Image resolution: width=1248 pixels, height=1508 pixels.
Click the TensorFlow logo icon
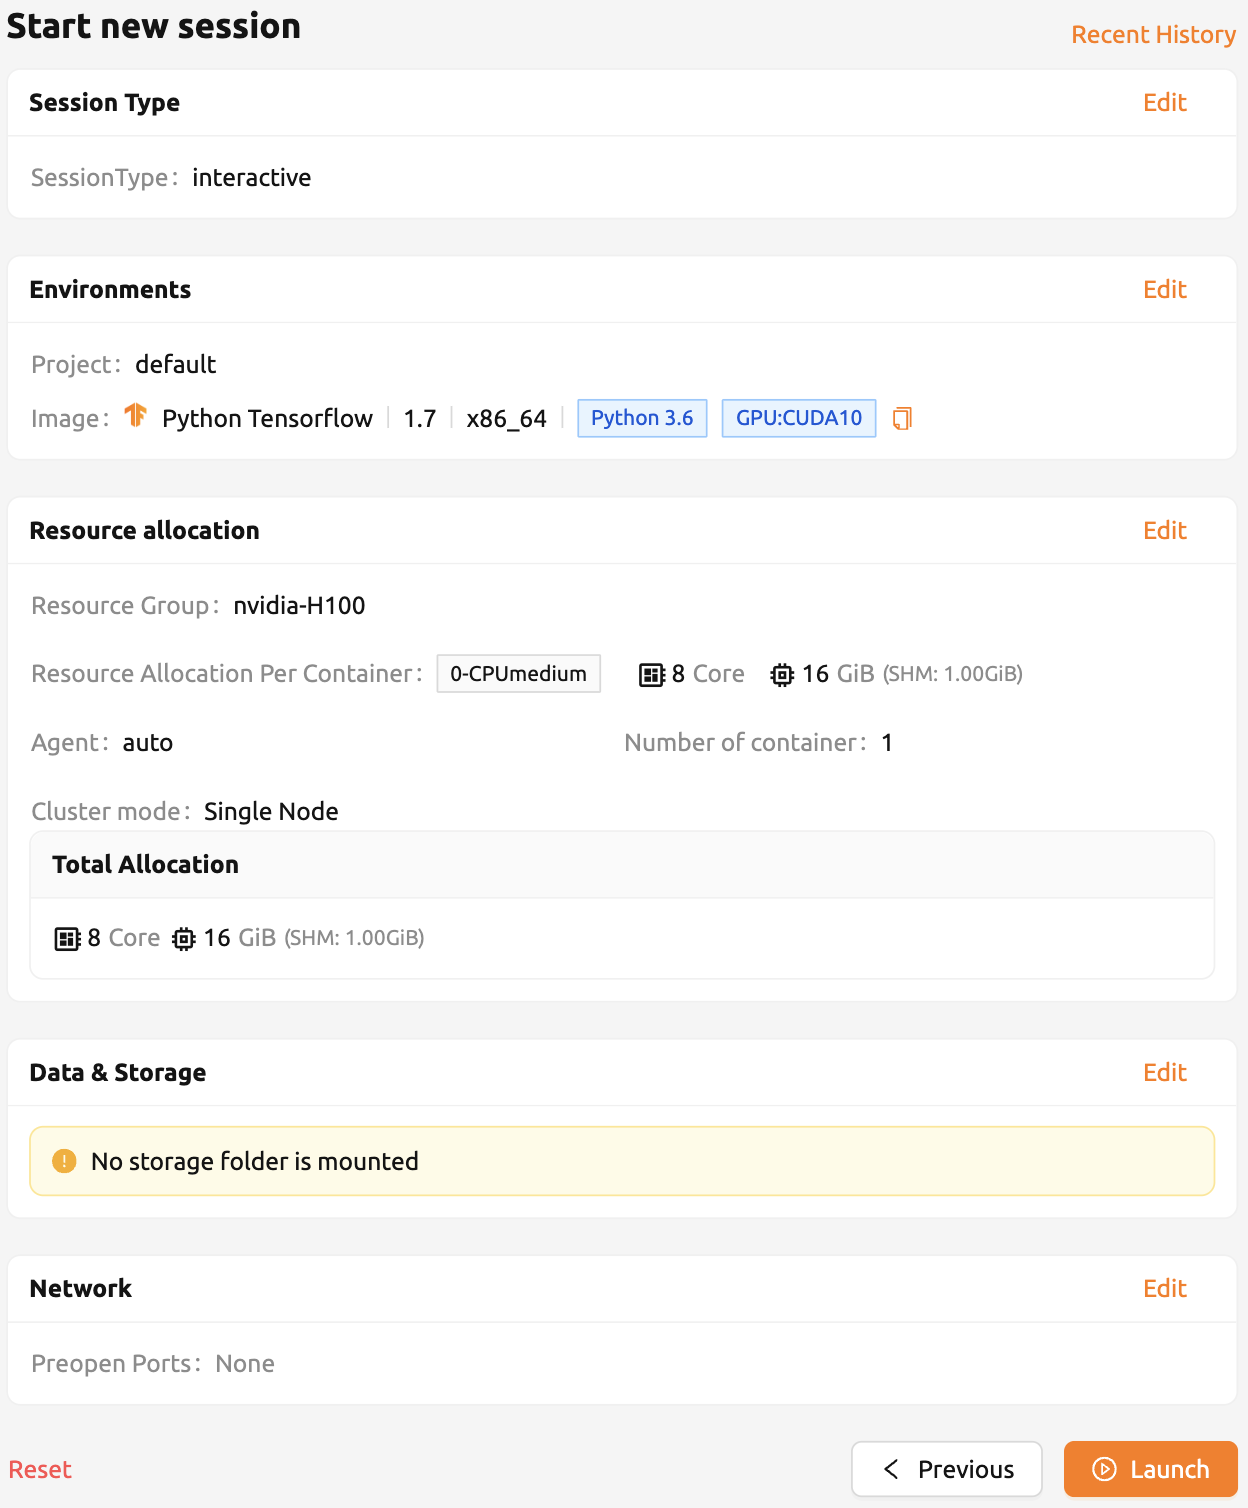[136, 415]
